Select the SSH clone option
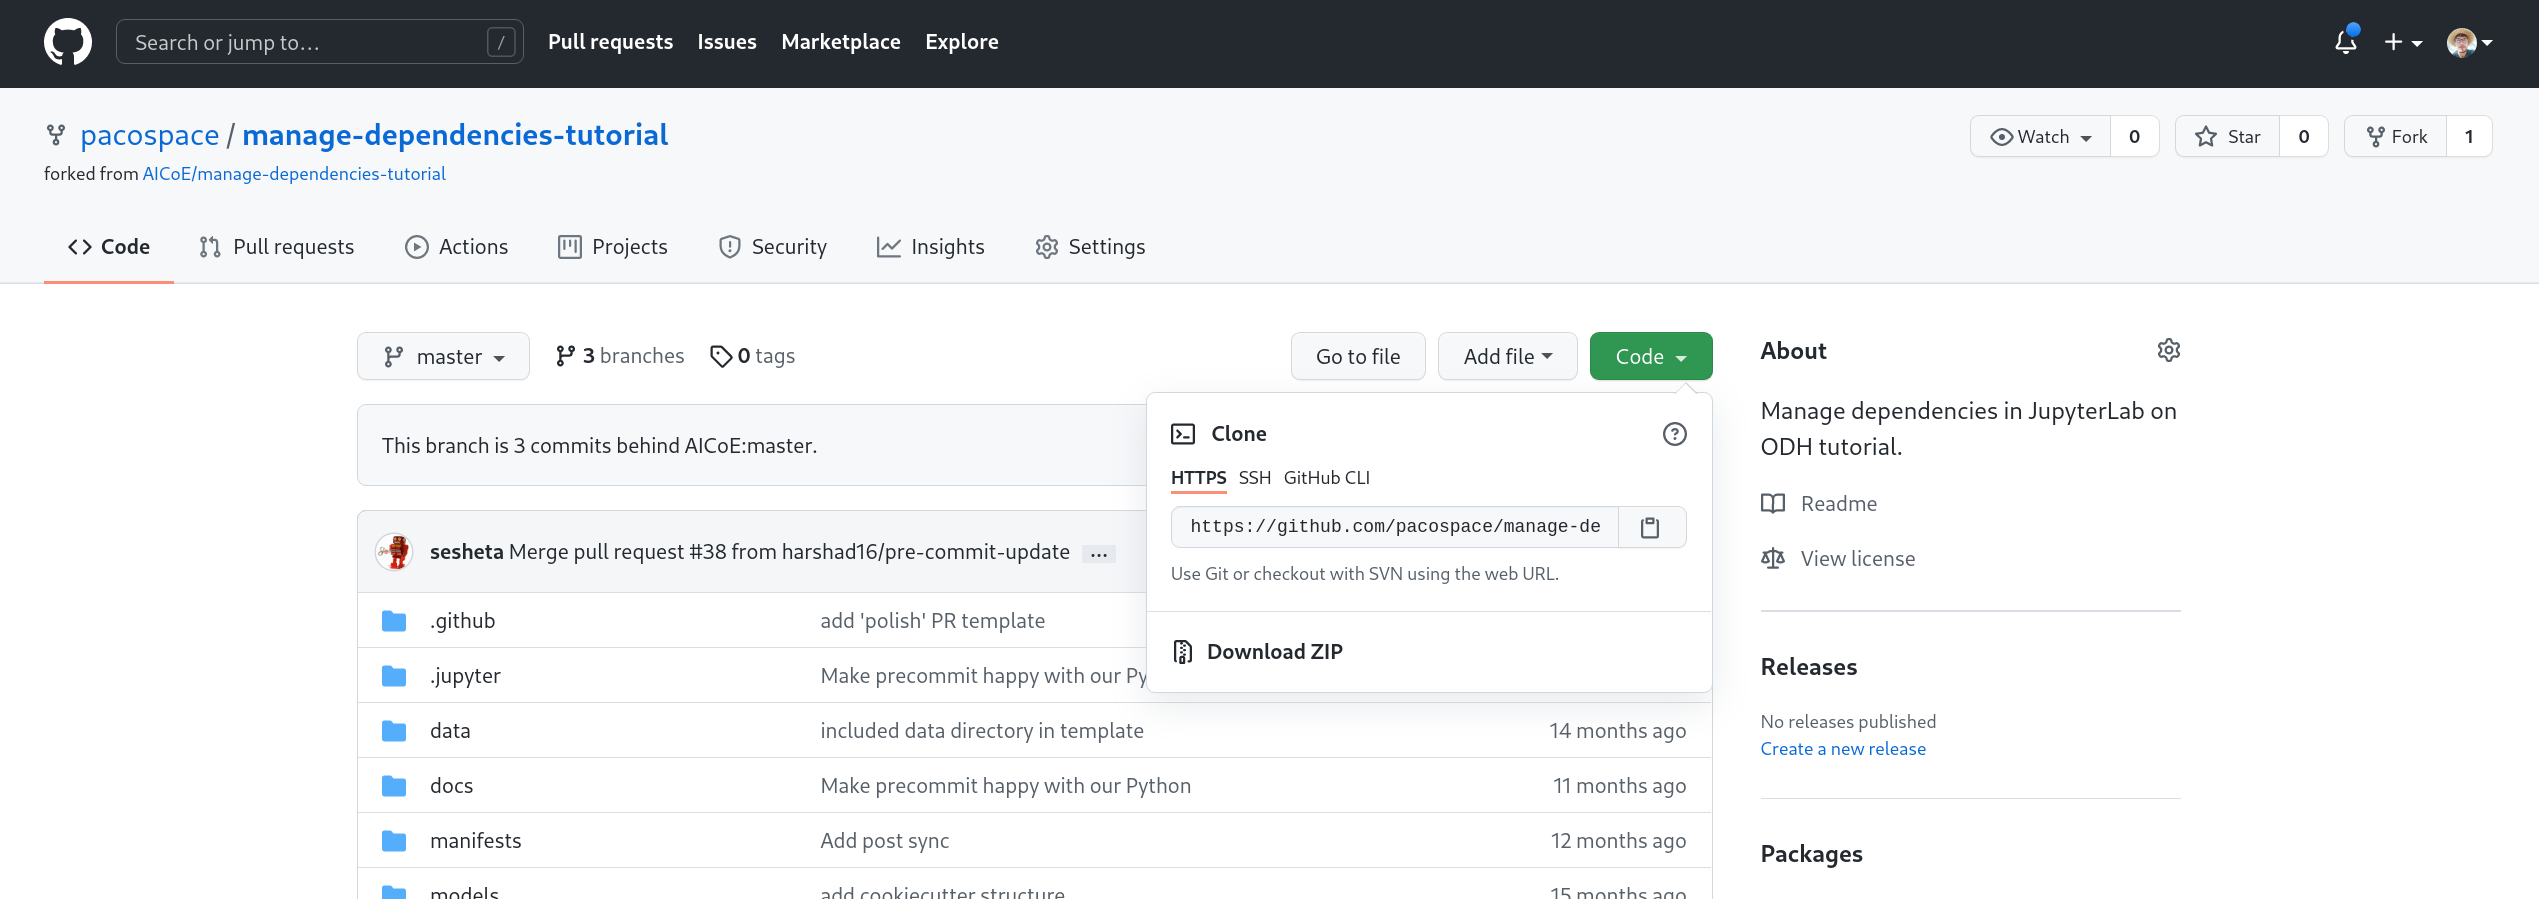 (1255, 478)
